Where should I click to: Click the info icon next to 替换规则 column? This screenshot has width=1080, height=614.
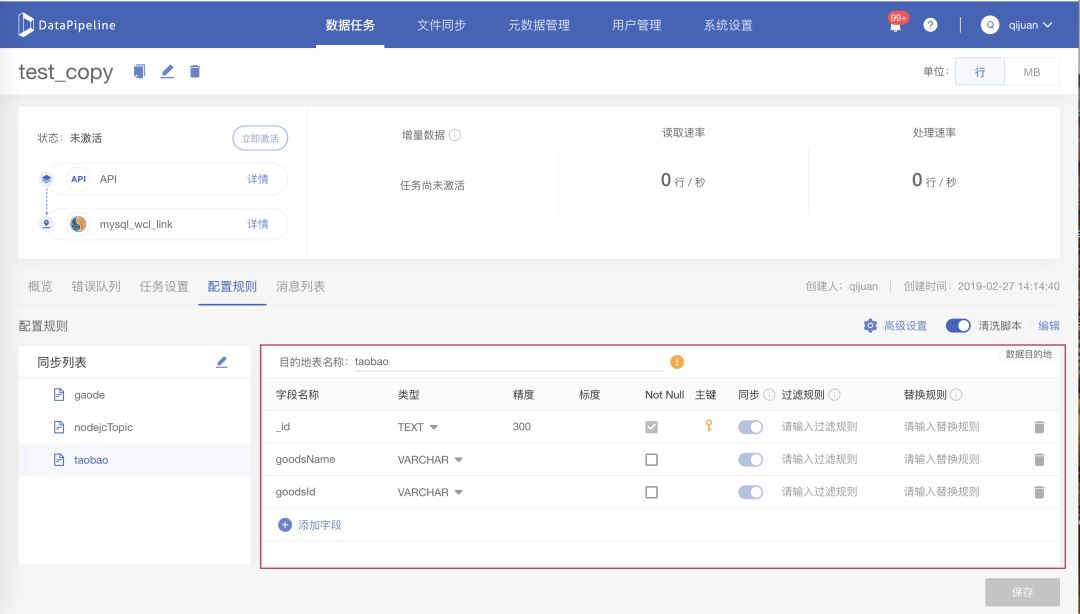tap(956, 395)
